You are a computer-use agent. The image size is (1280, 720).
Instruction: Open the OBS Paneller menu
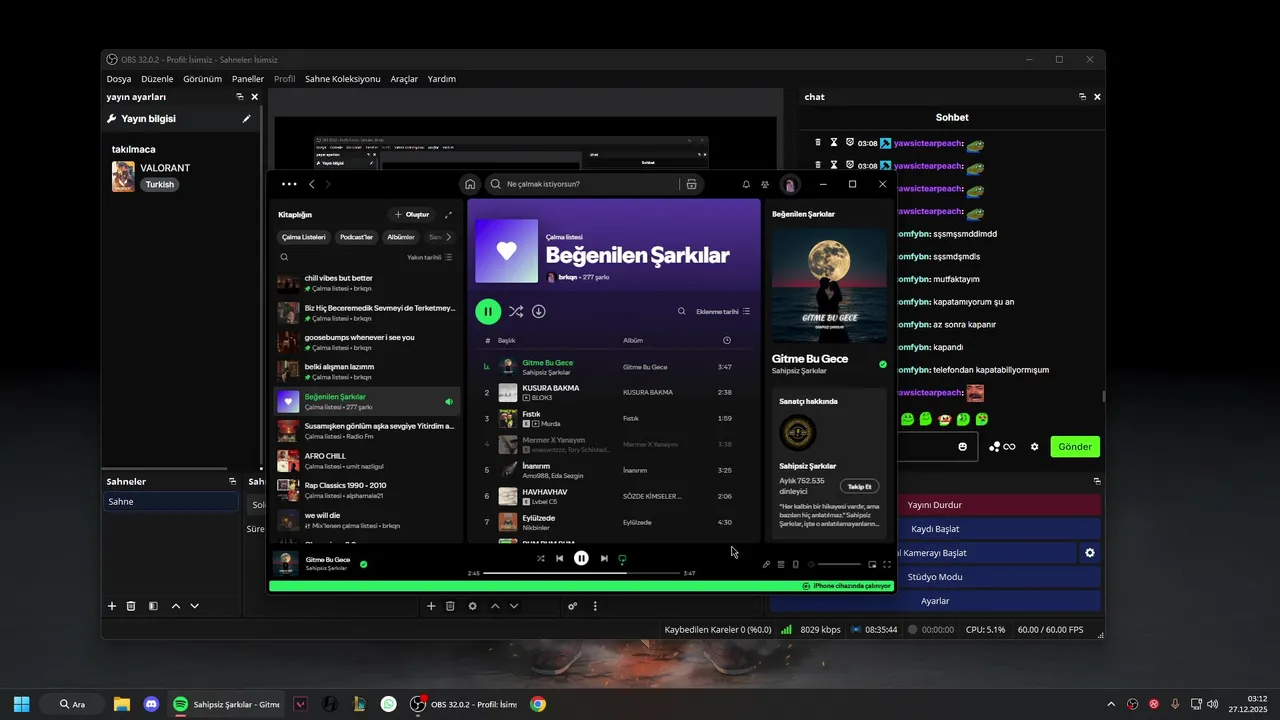tap(248, 79)
